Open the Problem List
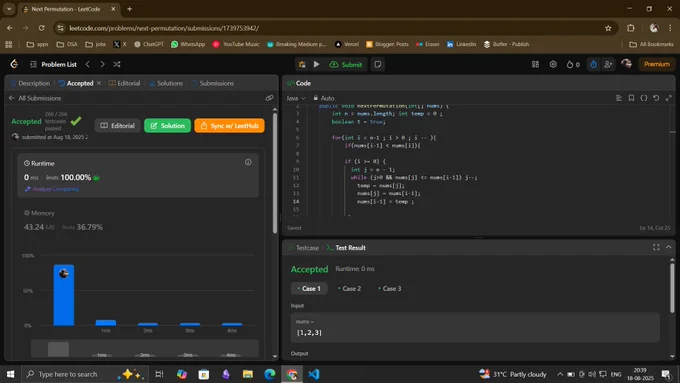The image size is (680, 383). click(x=54, y=64)
